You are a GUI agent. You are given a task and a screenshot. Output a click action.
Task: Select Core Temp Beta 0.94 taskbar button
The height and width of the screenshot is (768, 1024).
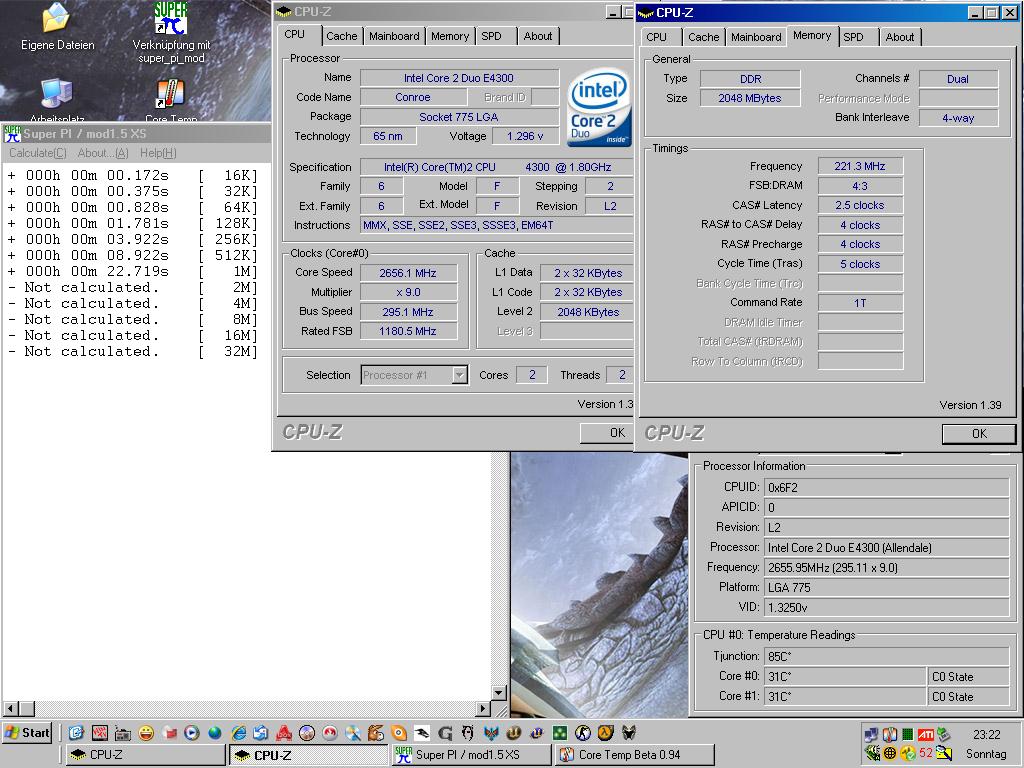[x=634, y=755]
